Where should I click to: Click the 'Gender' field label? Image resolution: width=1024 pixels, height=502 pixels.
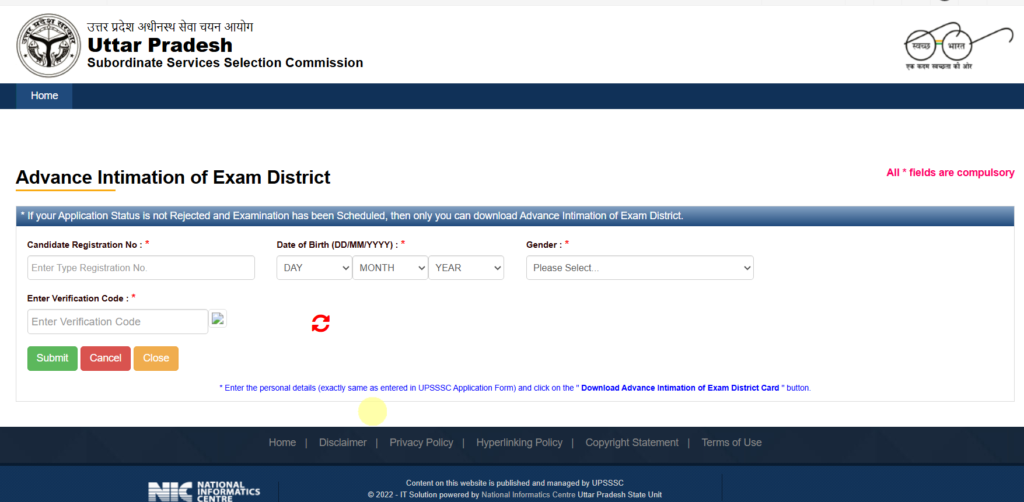tap(543, 244)
